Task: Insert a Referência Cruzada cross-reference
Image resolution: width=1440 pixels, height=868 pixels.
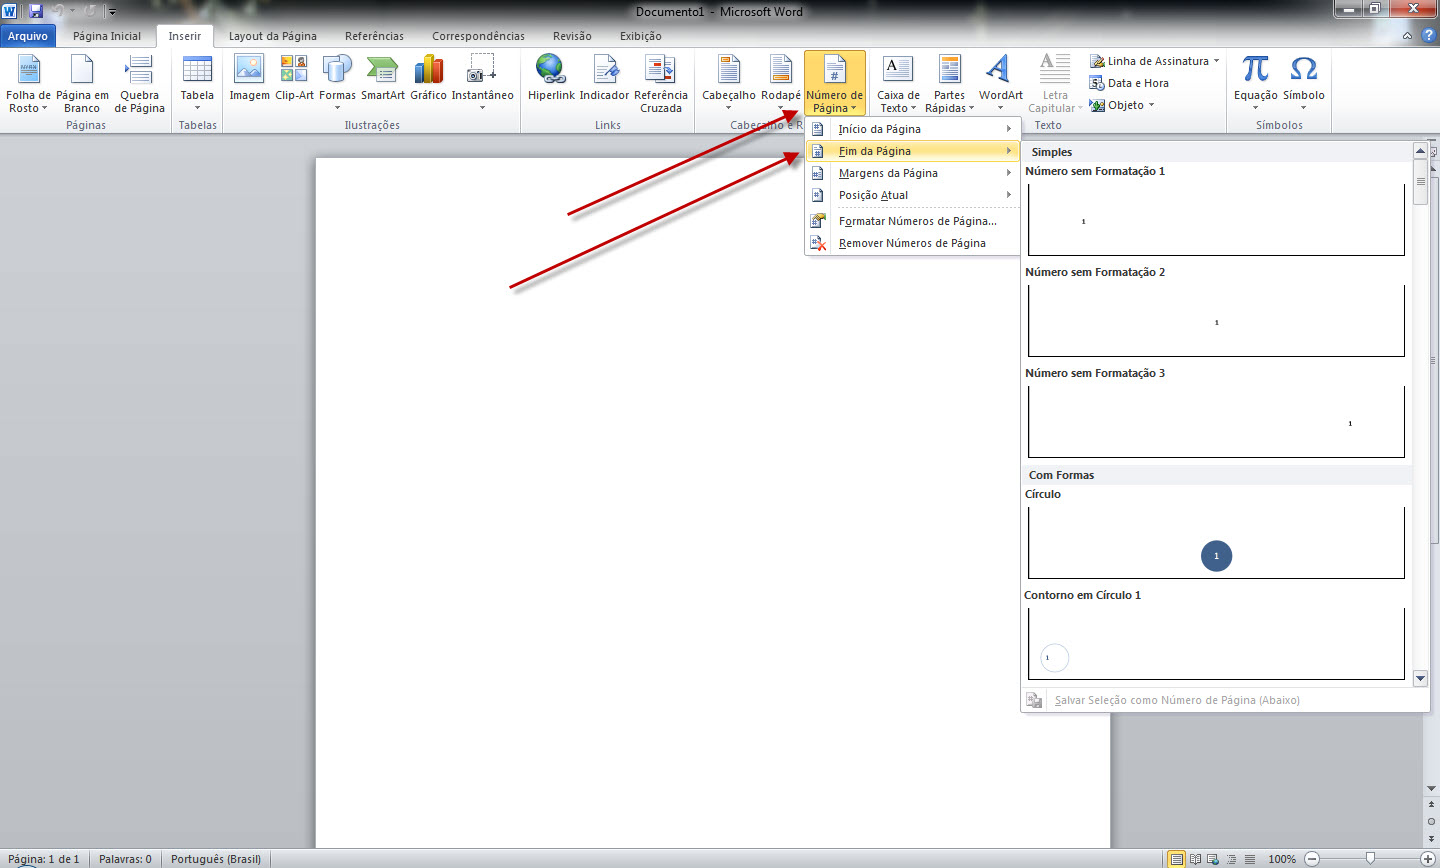Action: click(x=661, y=84)
